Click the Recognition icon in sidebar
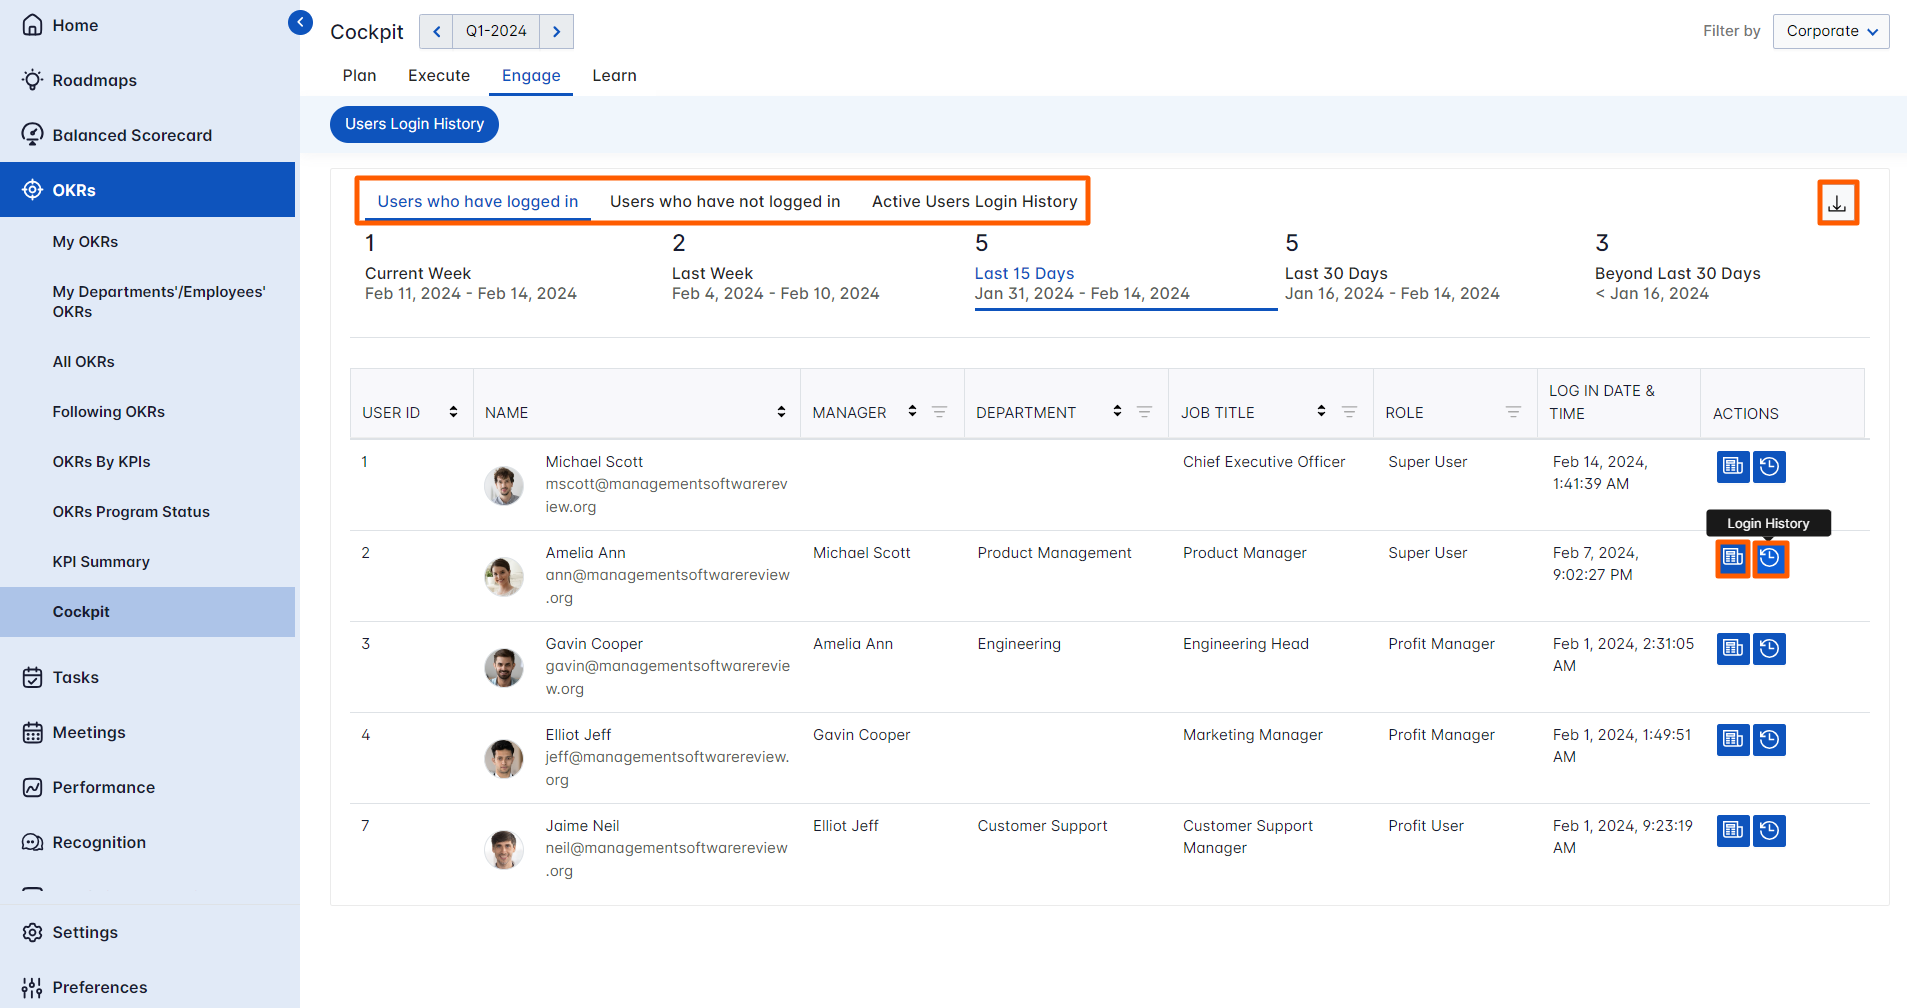Screen dimensions: 1907x1008 tap(32, 842)
